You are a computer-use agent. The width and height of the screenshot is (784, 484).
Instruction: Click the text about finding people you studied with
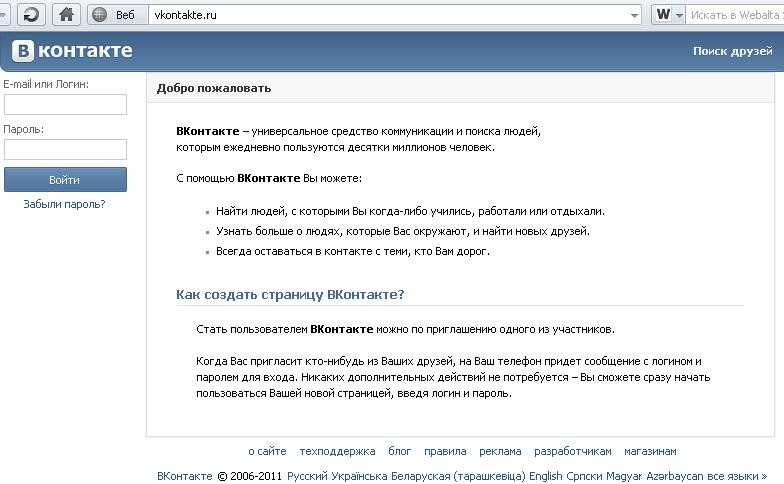(x=410, y=211)
